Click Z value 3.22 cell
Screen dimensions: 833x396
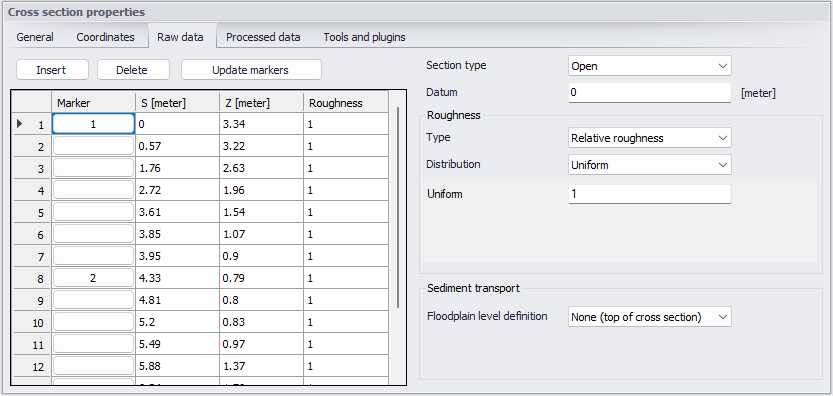click(x=261, y=146)
